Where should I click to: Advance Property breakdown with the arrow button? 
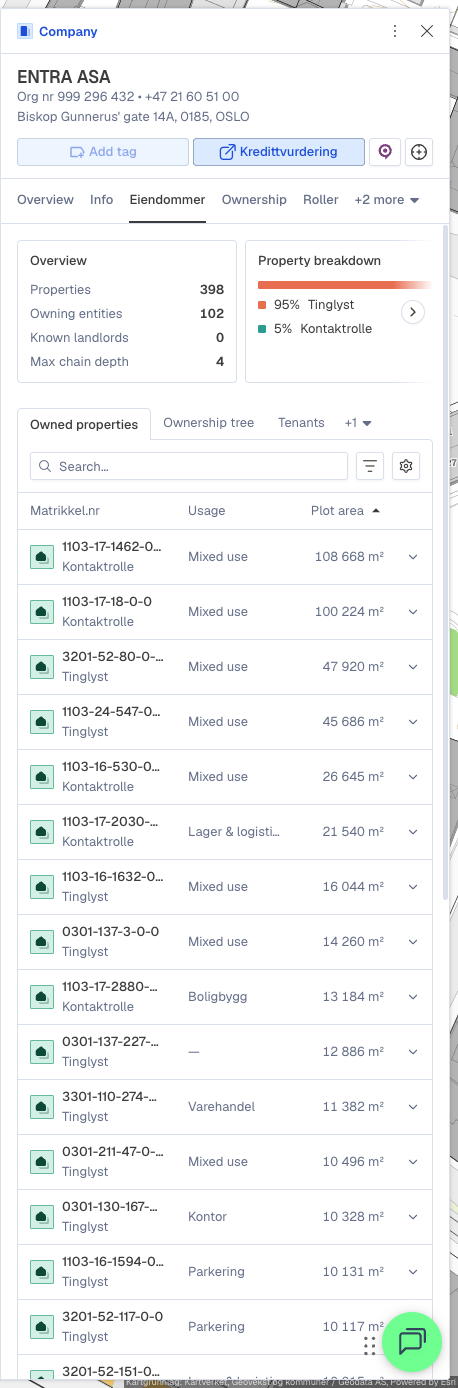(413, 312)
